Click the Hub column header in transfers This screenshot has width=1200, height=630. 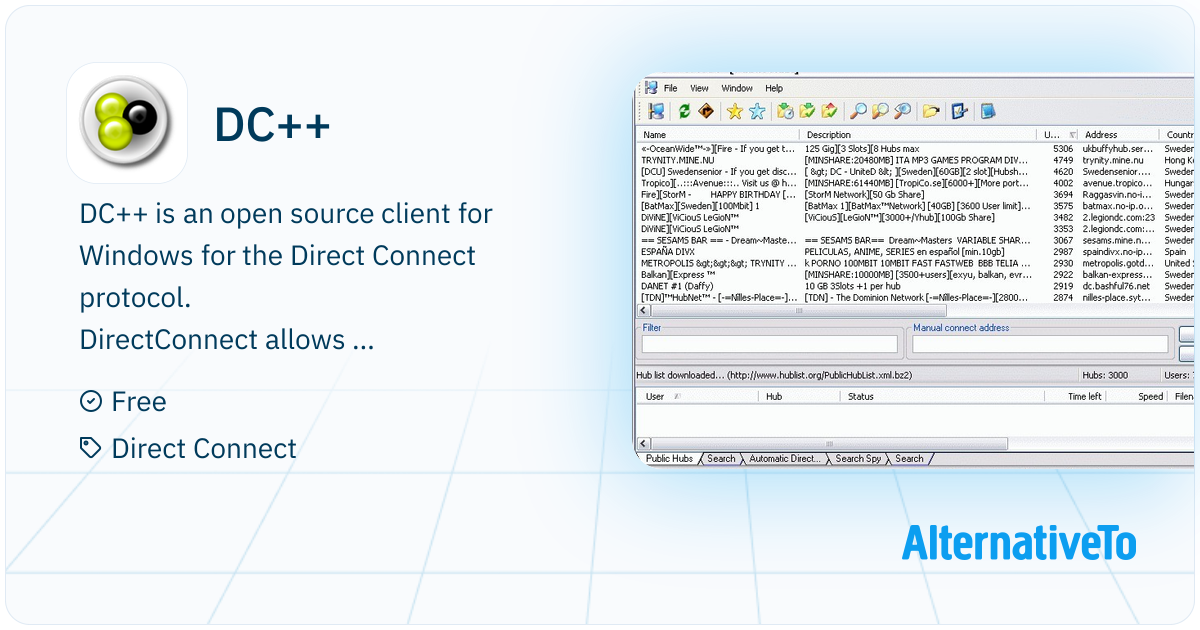[x=800, y=396]
